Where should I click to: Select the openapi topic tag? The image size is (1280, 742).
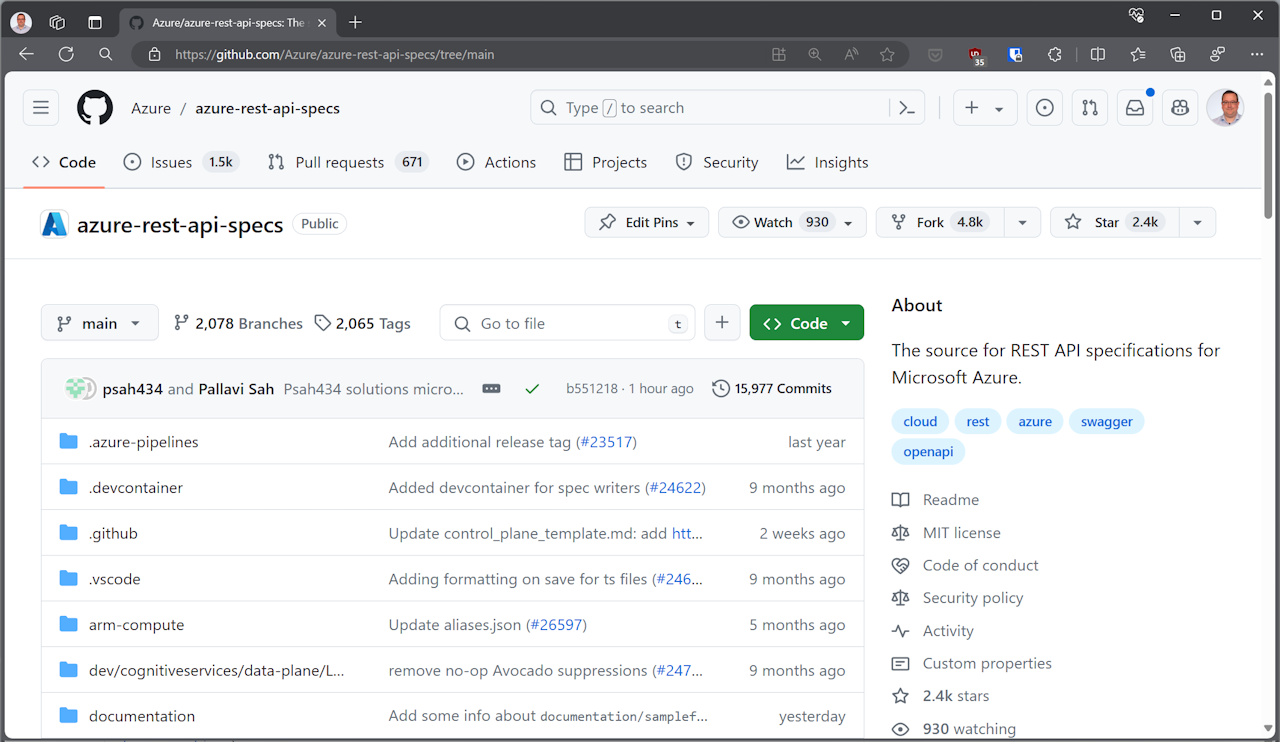(928, 452)
